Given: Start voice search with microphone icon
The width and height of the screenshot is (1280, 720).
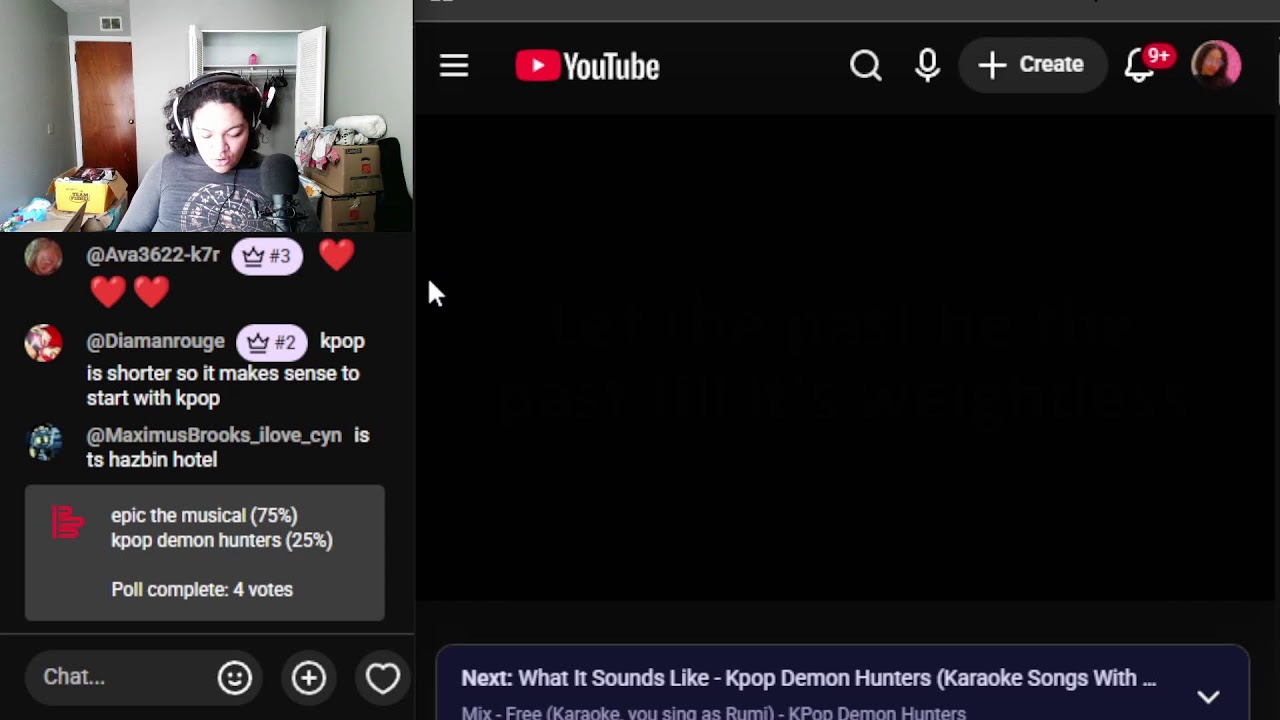Looking at the screenshot, I should [927, 65].
